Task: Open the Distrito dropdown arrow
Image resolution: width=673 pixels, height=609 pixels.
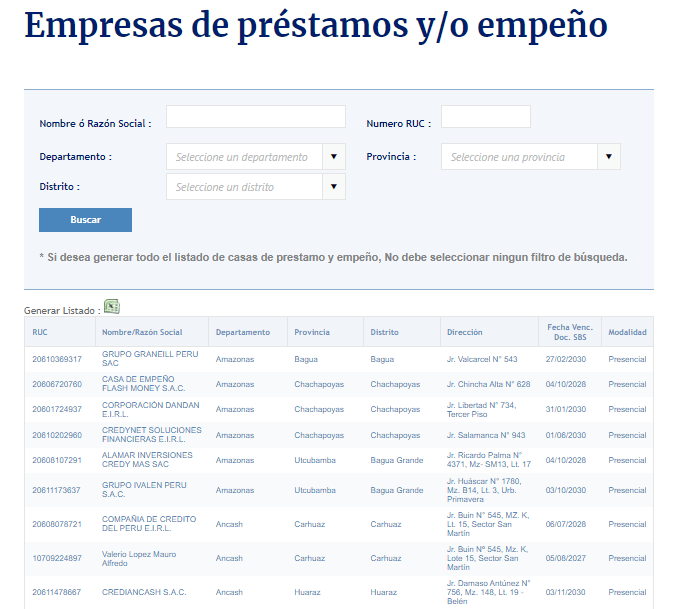Action: click(x=334, y=187)
